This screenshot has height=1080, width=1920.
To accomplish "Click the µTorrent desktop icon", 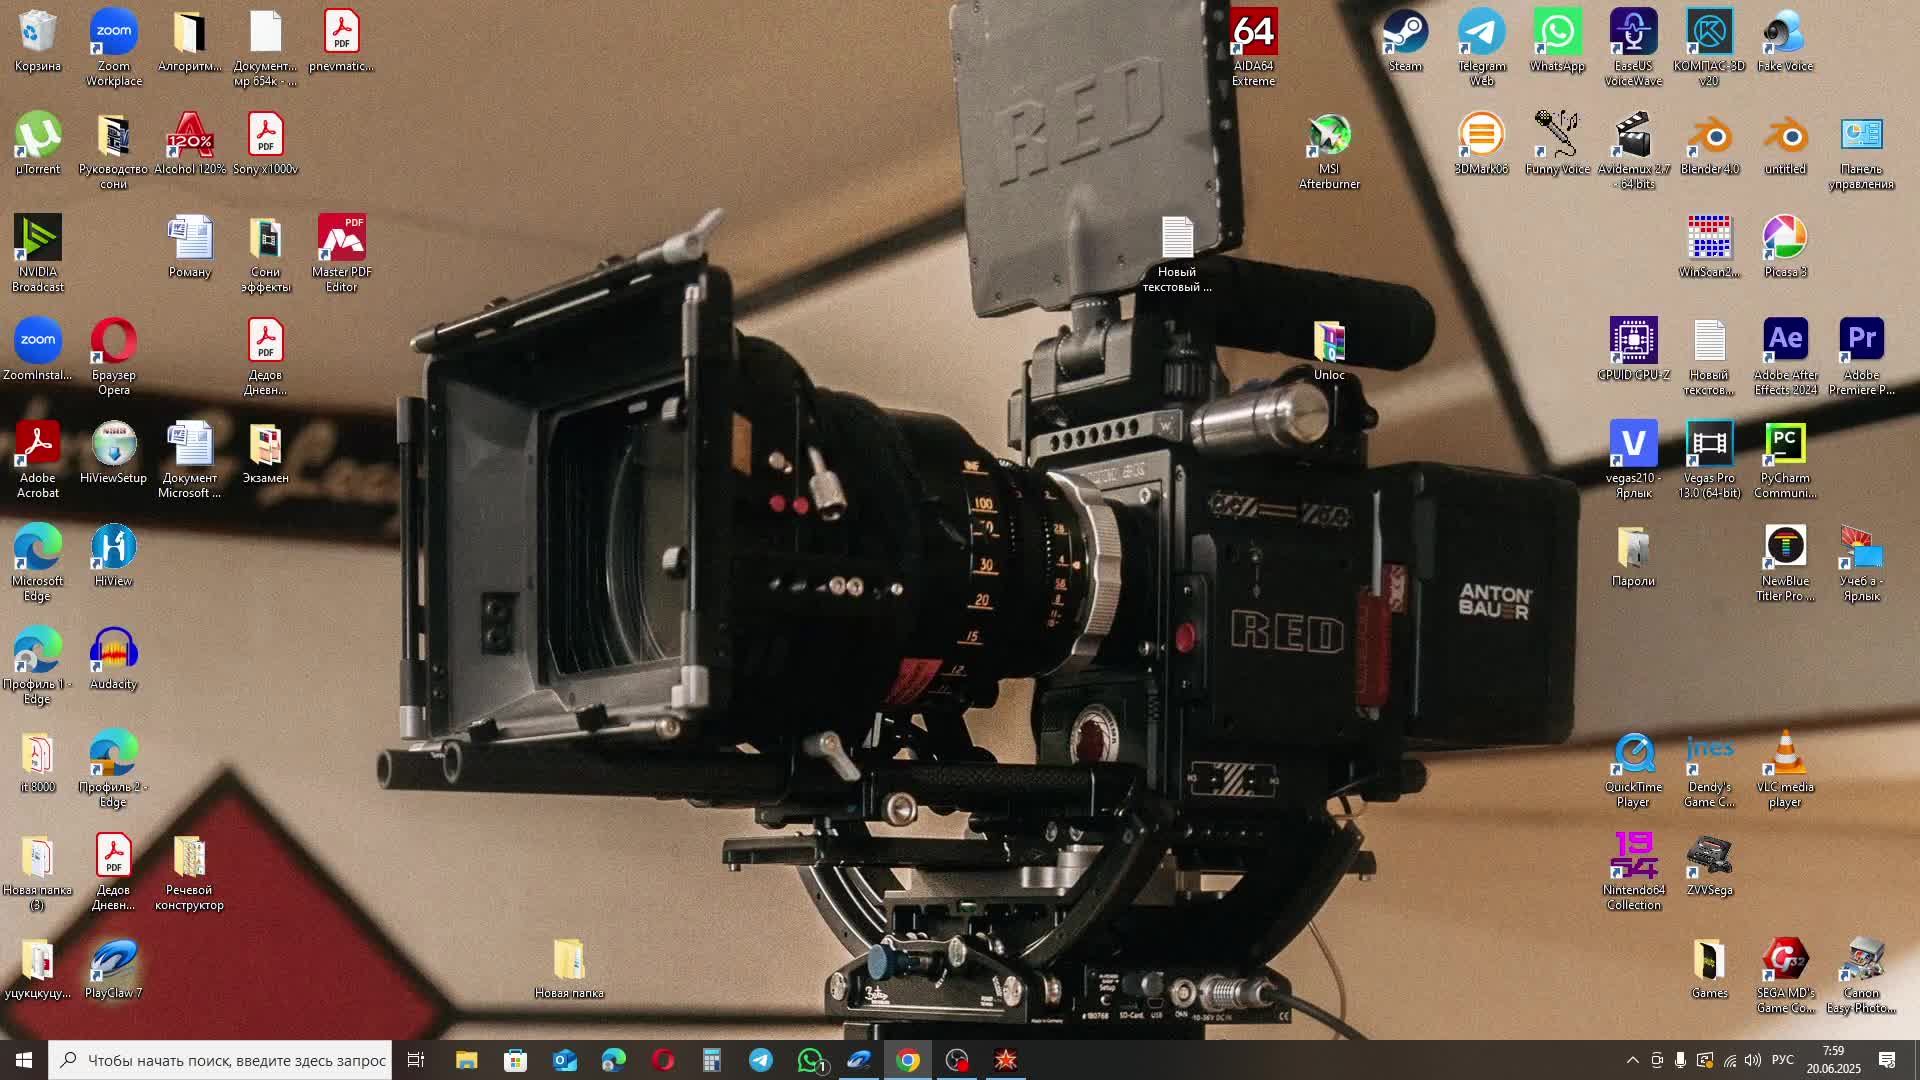I will click(x=38, y=137).
